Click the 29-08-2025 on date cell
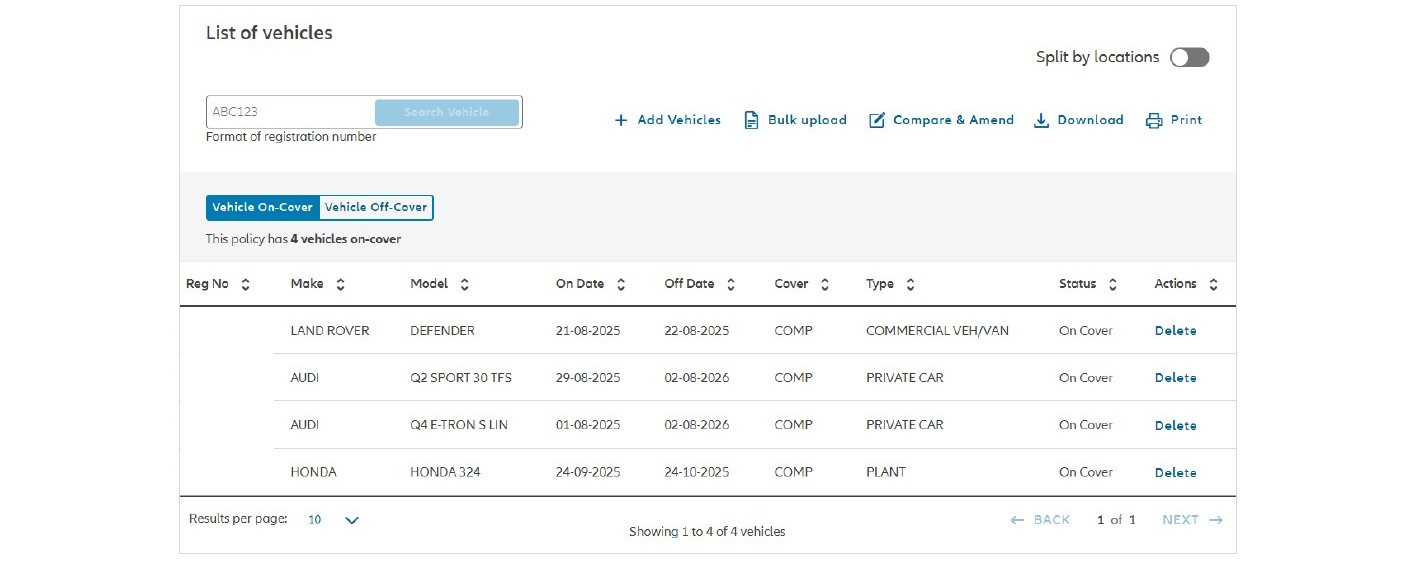Viewport: 1414px width, 570px height. click(588, 378)
